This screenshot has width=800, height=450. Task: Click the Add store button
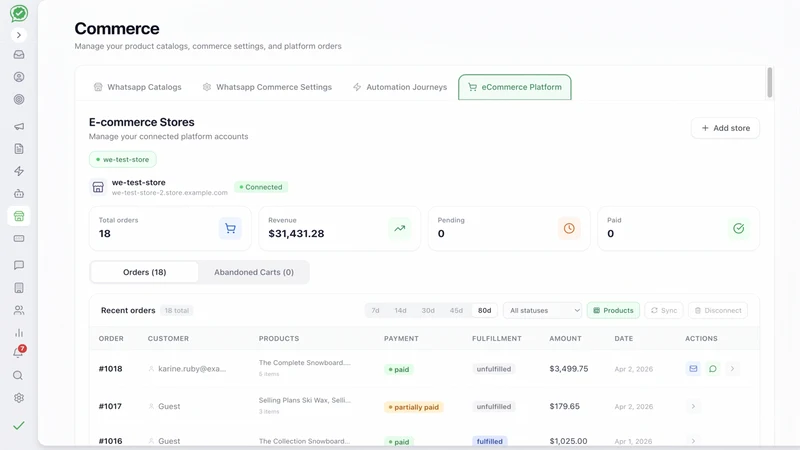[726, 128]
